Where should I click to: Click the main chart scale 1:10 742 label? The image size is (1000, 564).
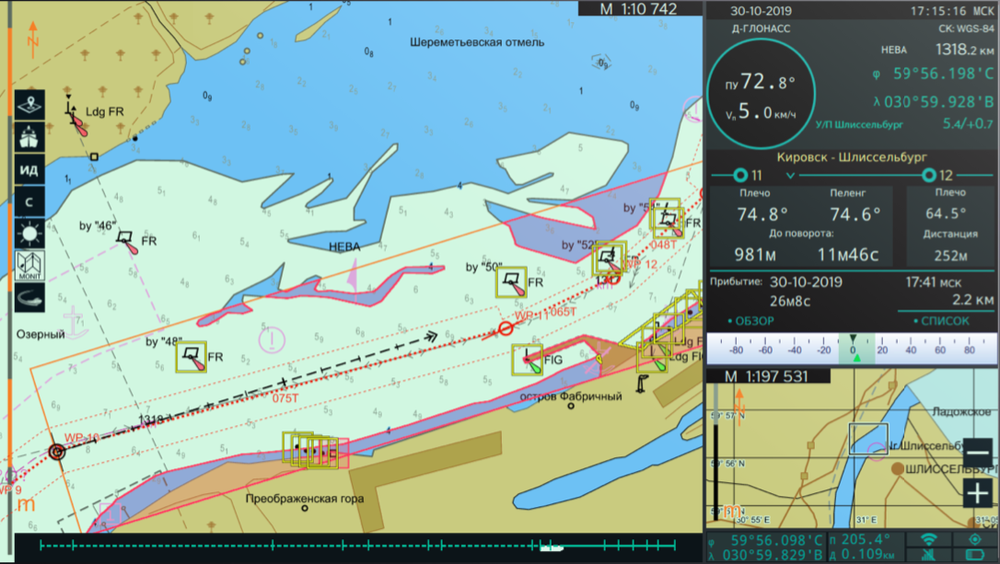(x=638, y=9)
